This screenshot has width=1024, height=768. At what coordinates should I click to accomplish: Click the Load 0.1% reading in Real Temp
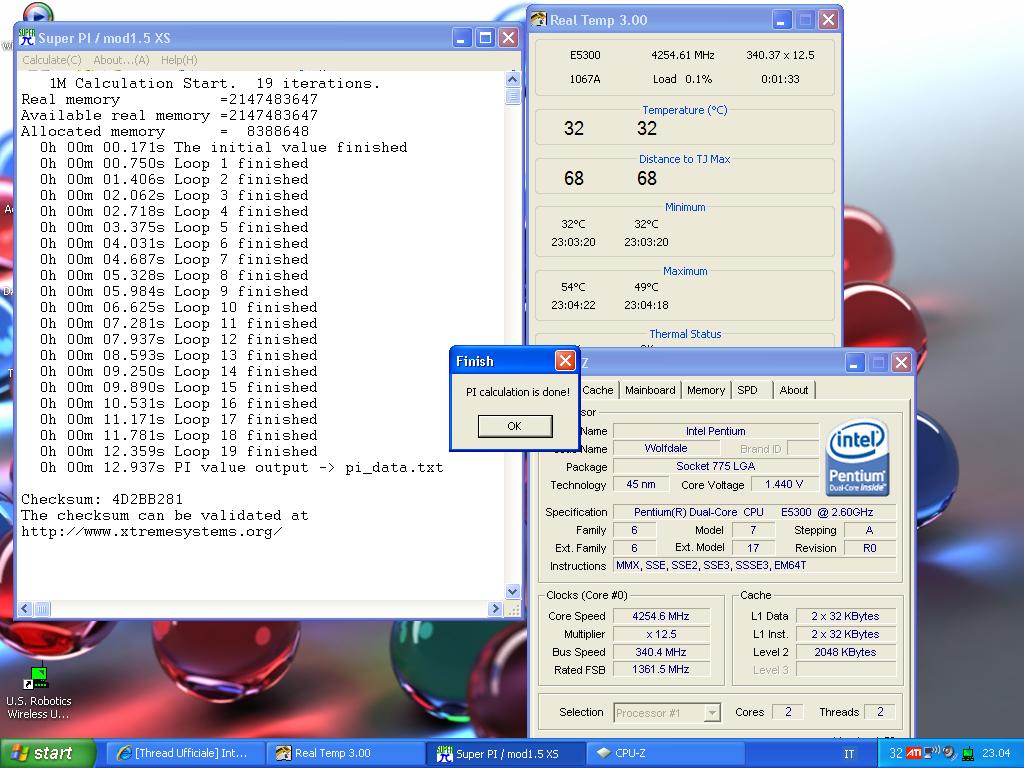tap(682, 79)
